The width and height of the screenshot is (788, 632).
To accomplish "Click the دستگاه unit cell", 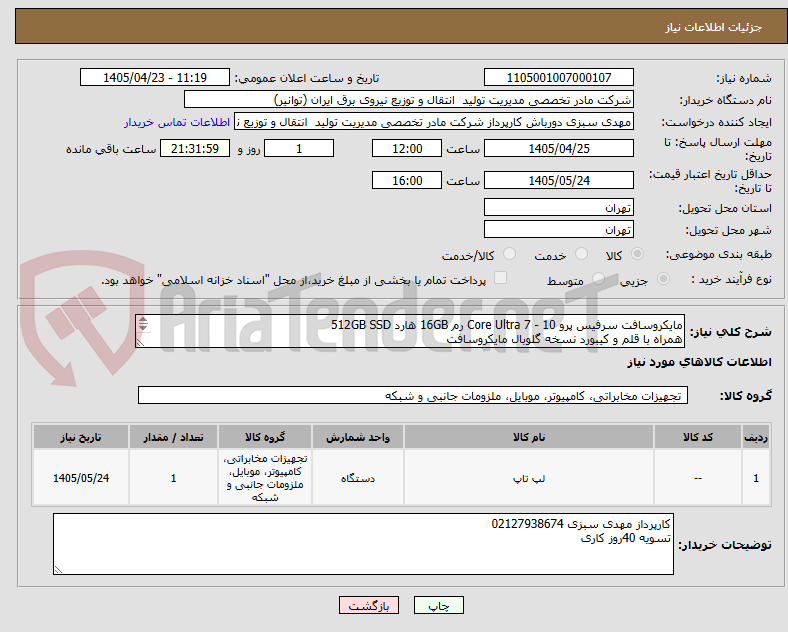I will pos(358,478).
